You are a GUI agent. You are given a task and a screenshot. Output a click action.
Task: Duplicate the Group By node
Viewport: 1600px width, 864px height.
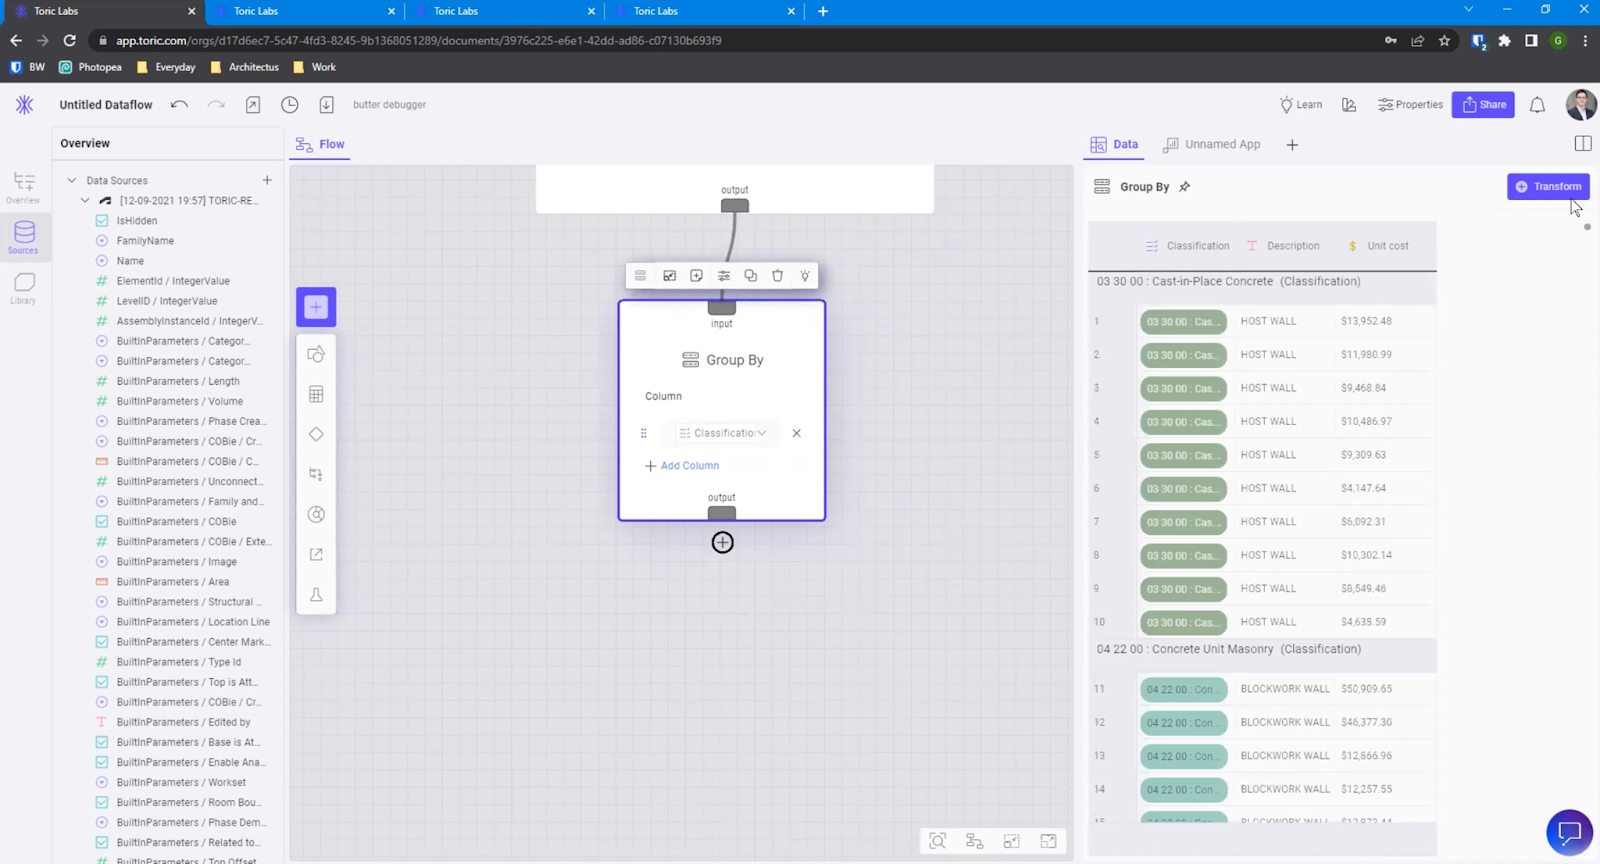point(750,275)
